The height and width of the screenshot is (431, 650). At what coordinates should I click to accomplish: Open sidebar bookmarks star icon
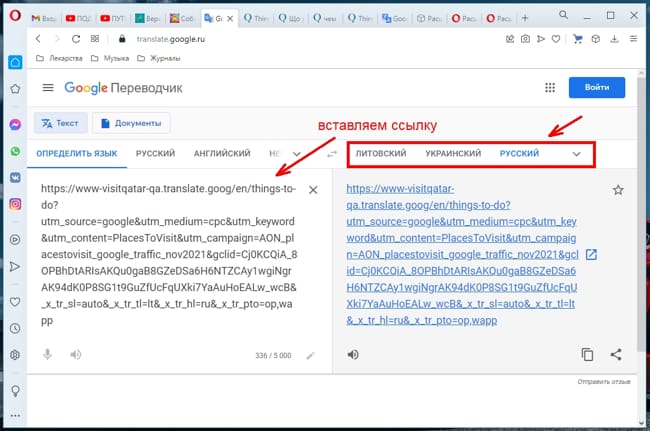[x=15, y=89]
